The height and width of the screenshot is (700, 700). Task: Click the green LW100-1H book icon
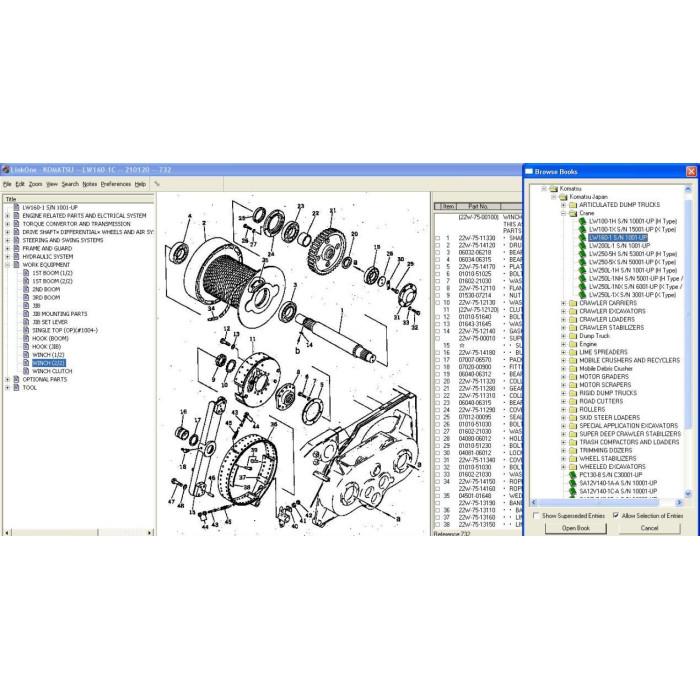tap(582, 221)
